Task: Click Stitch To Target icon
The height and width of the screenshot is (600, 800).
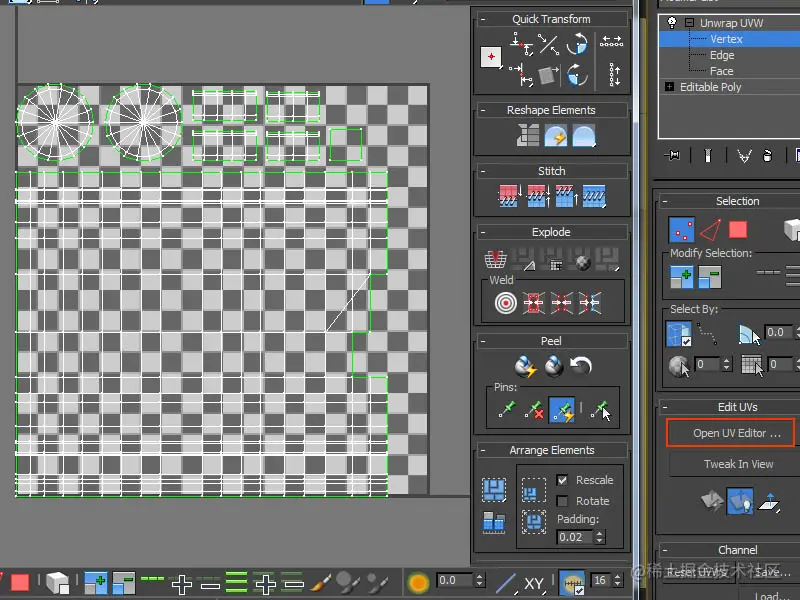Action: click(x=509, y=196)
